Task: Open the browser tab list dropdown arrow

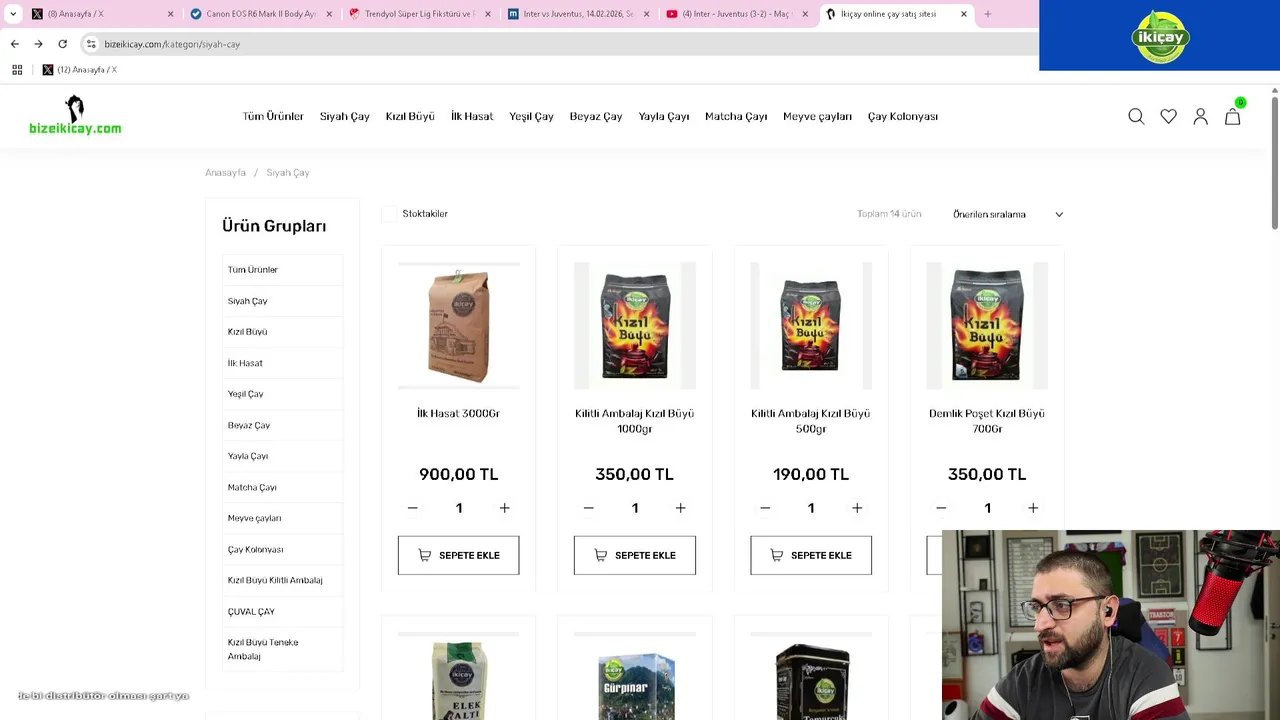Action: [x=13, y=14]
